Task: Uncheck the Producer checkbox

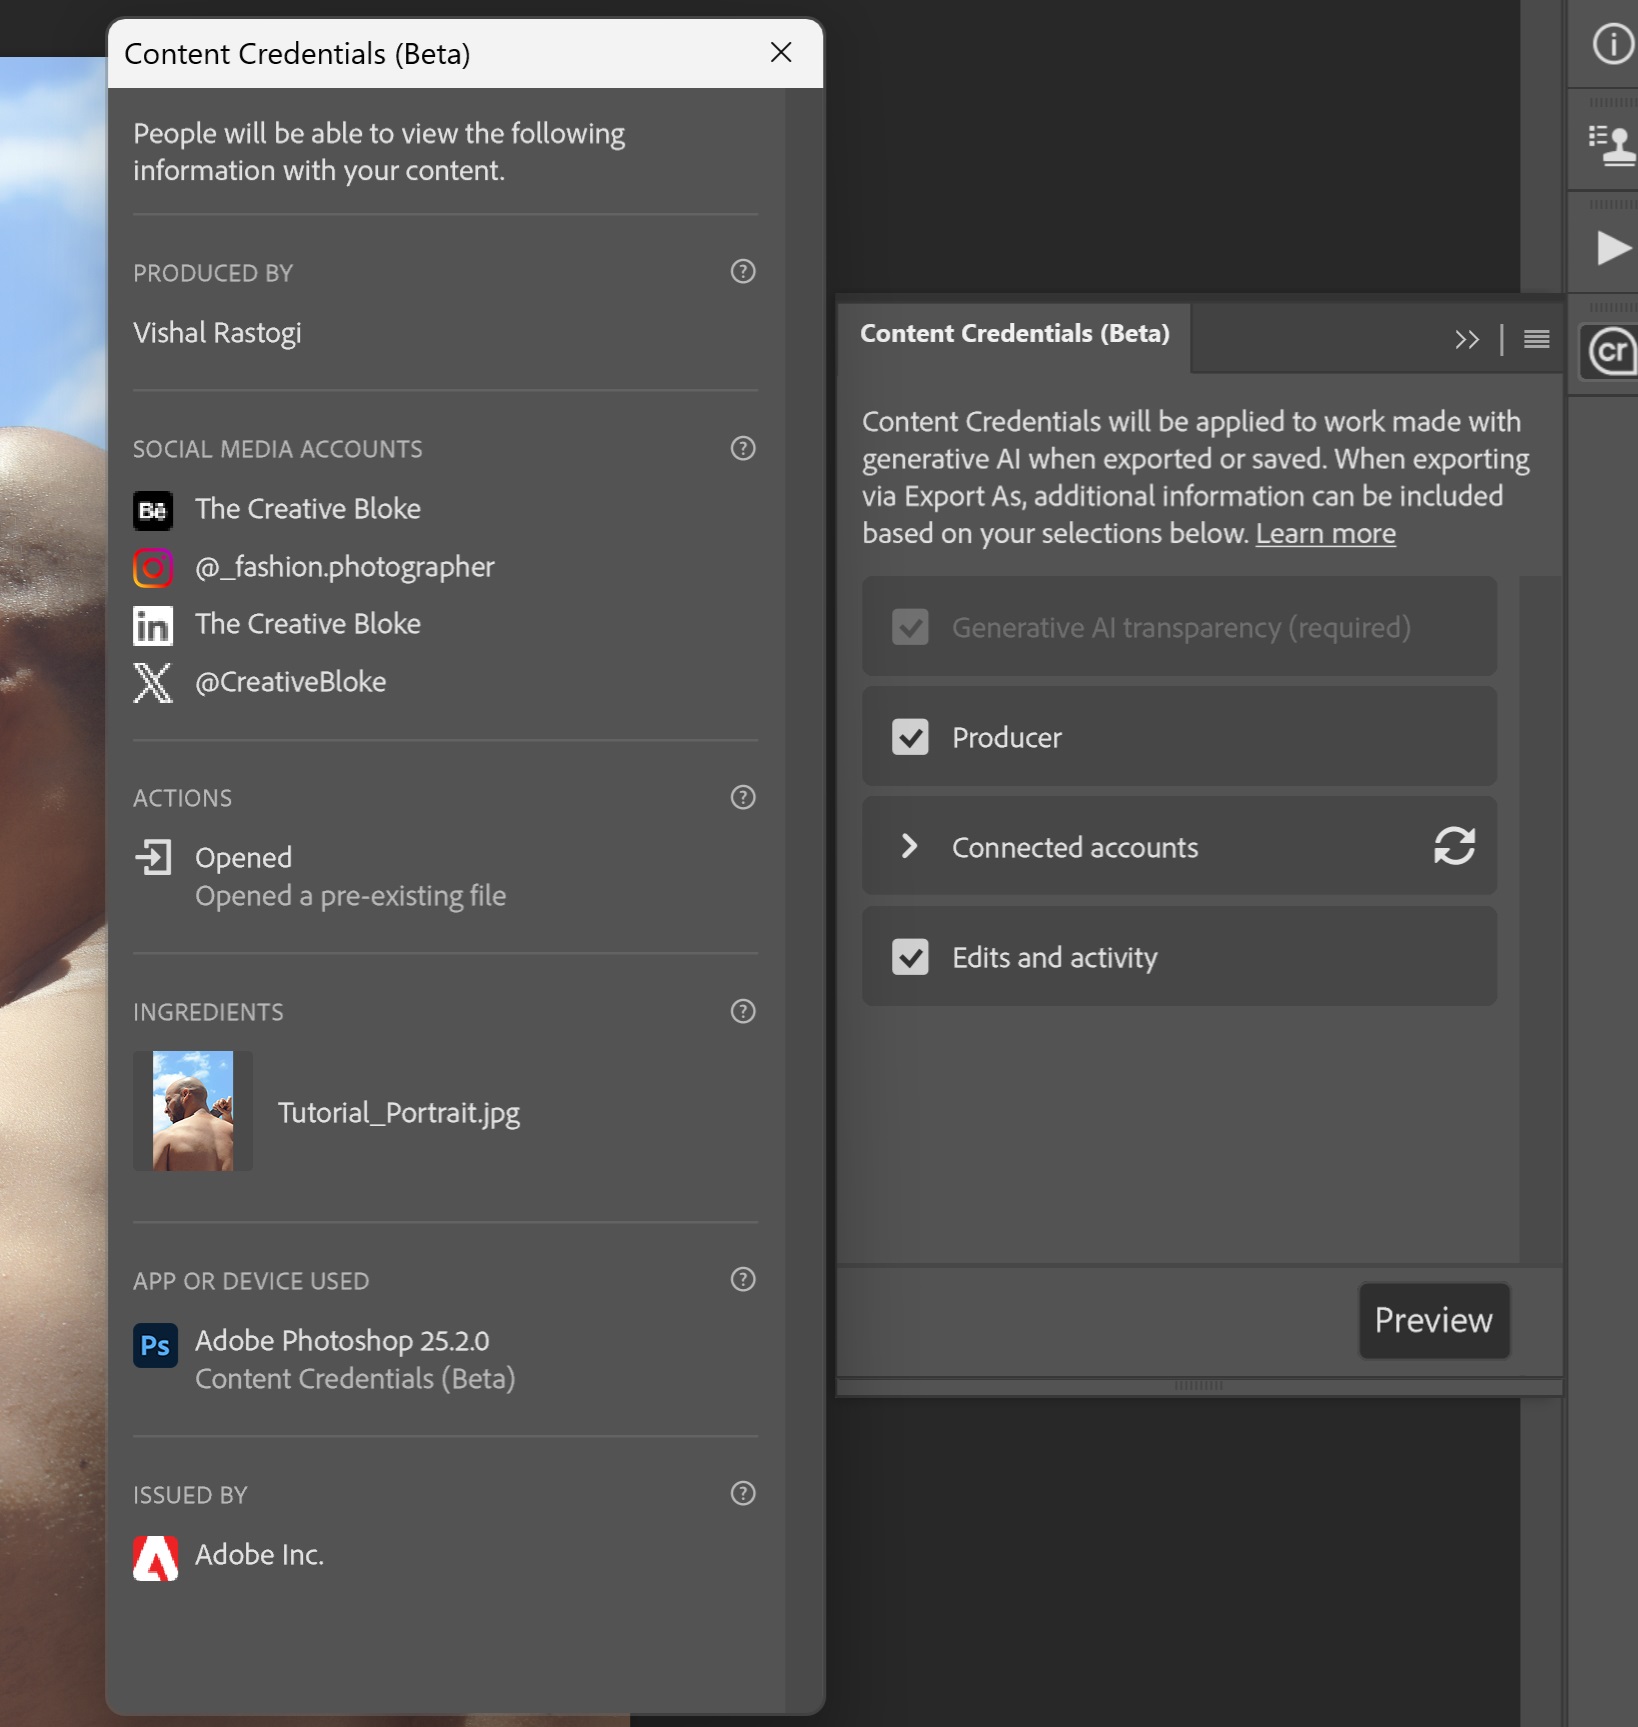Action: (x=910, y=737)
